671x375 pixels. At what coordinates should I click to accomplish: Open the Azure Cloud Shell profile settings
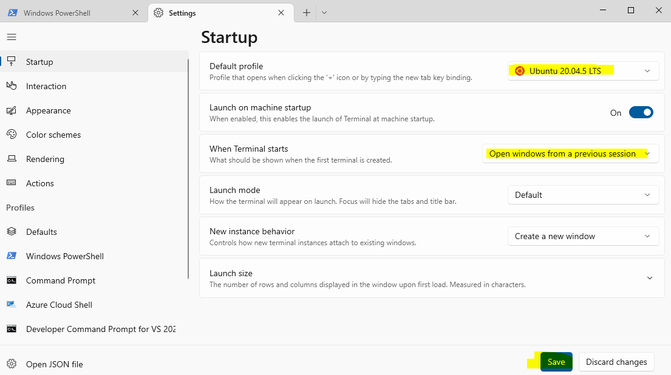(94, 305)
